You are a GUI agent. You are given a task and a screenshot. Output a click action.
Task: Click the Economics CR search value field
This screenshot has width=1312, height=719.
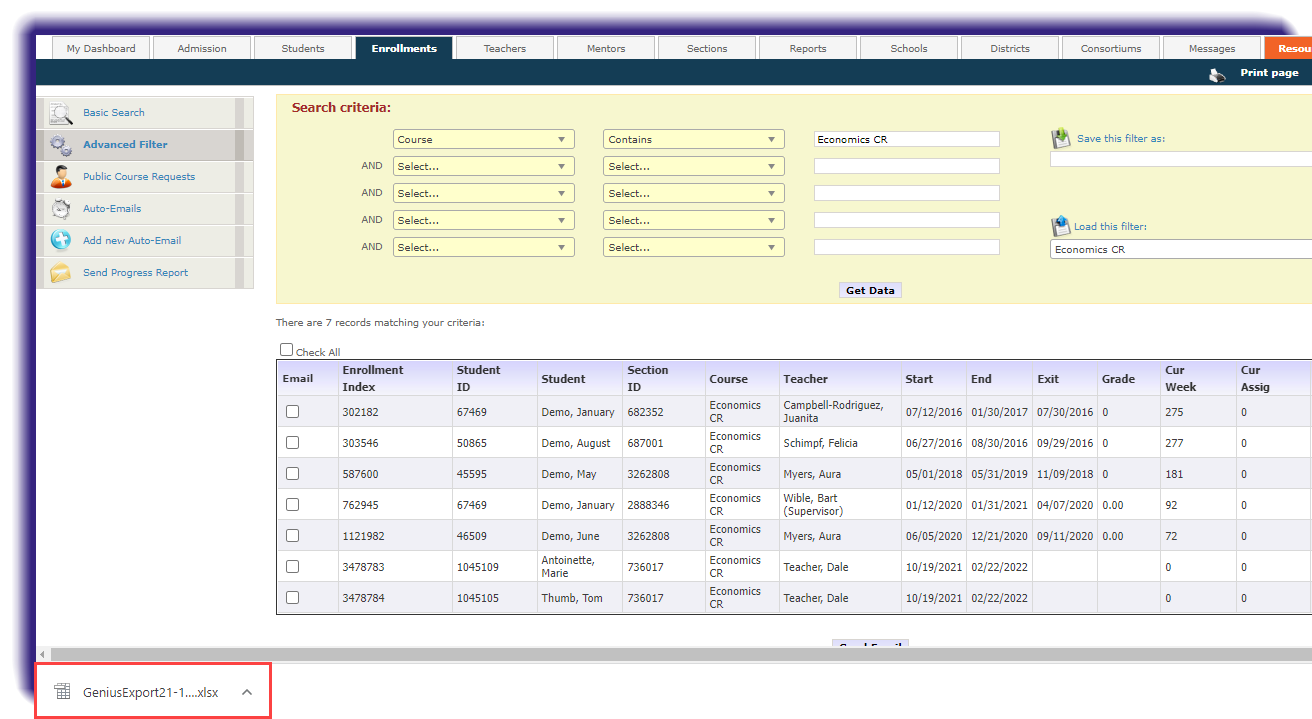click(906, 140)
